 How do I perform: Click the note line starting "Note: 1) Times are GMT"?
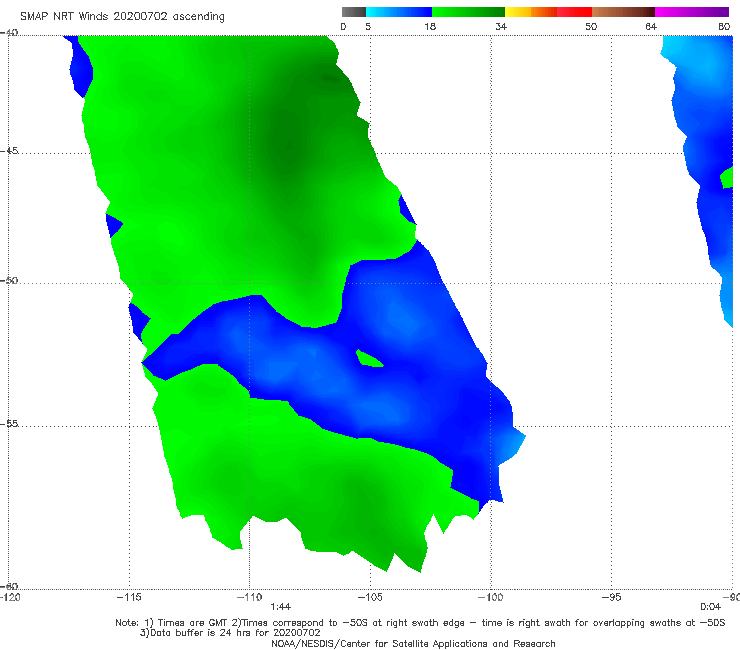(420, 623)
